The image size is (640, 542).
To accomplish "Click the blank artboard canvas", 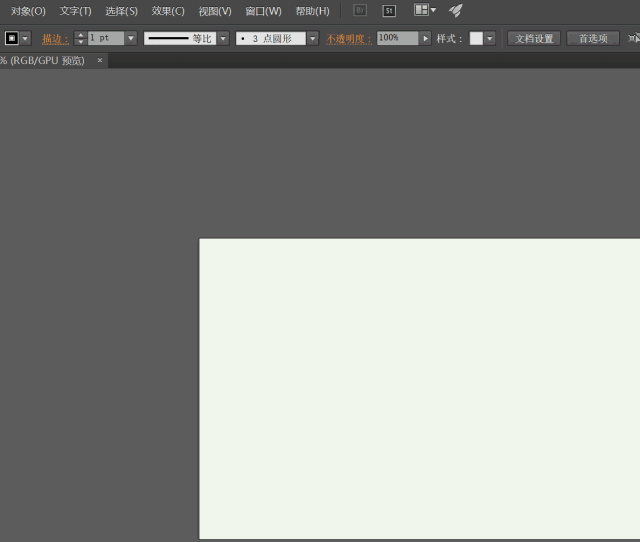I will pyautogui.click(x=419, y=389).
